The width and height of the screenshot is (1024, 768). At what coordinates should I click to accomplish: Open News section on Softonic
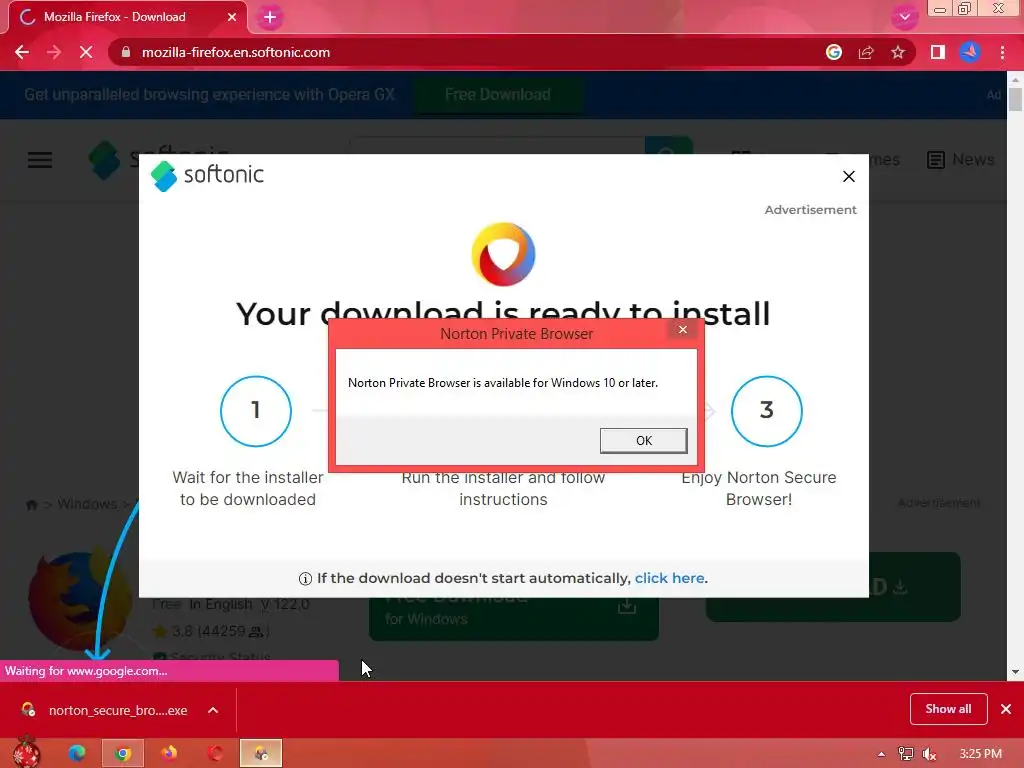click(x=961, y=159)
